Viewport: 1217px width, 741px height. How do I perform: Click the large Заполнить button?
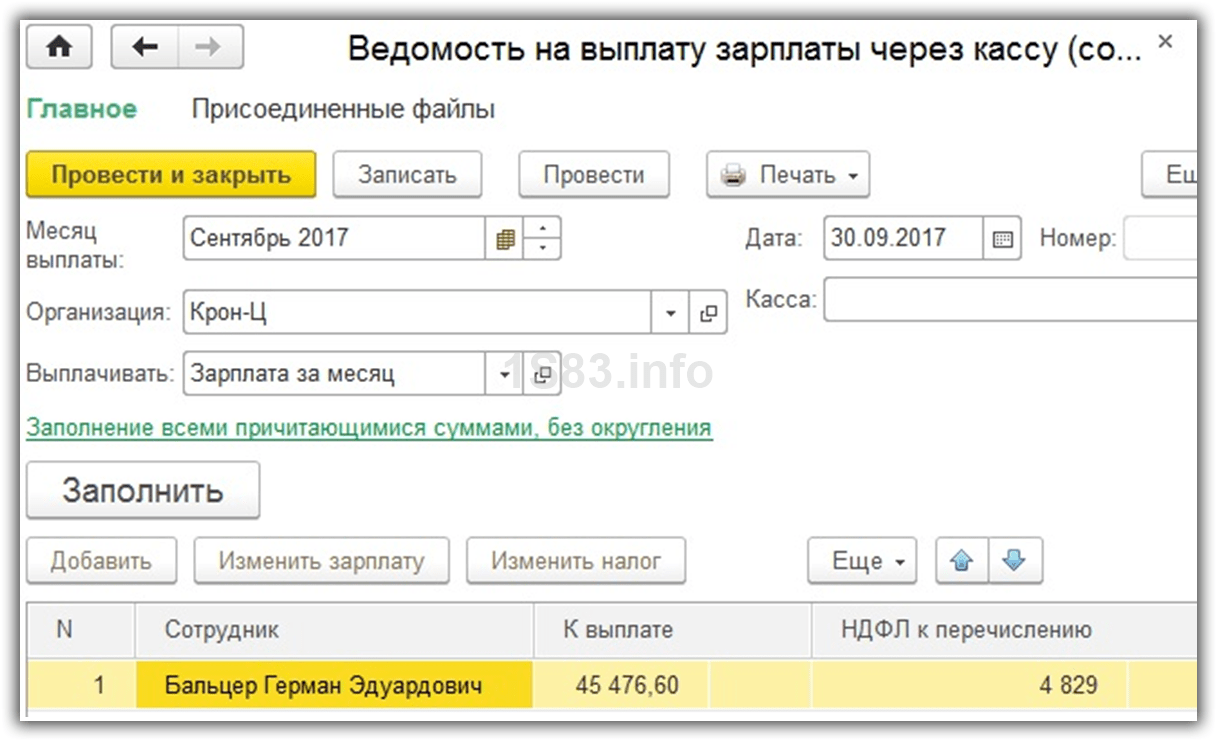click(x=143, y=490)
